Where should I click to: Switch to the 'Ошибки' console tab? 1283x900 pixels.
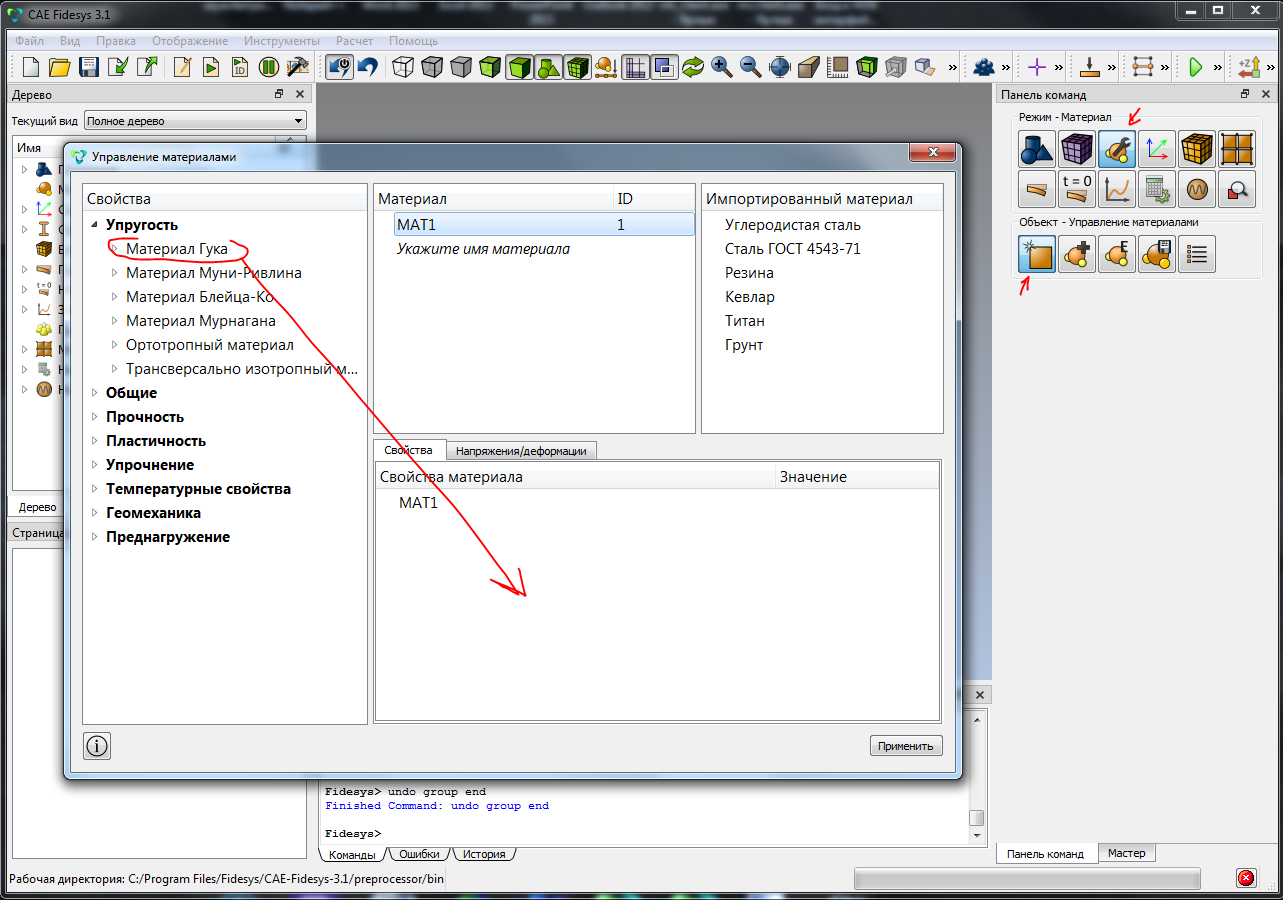pyautogui.click(x=419, y=855)
